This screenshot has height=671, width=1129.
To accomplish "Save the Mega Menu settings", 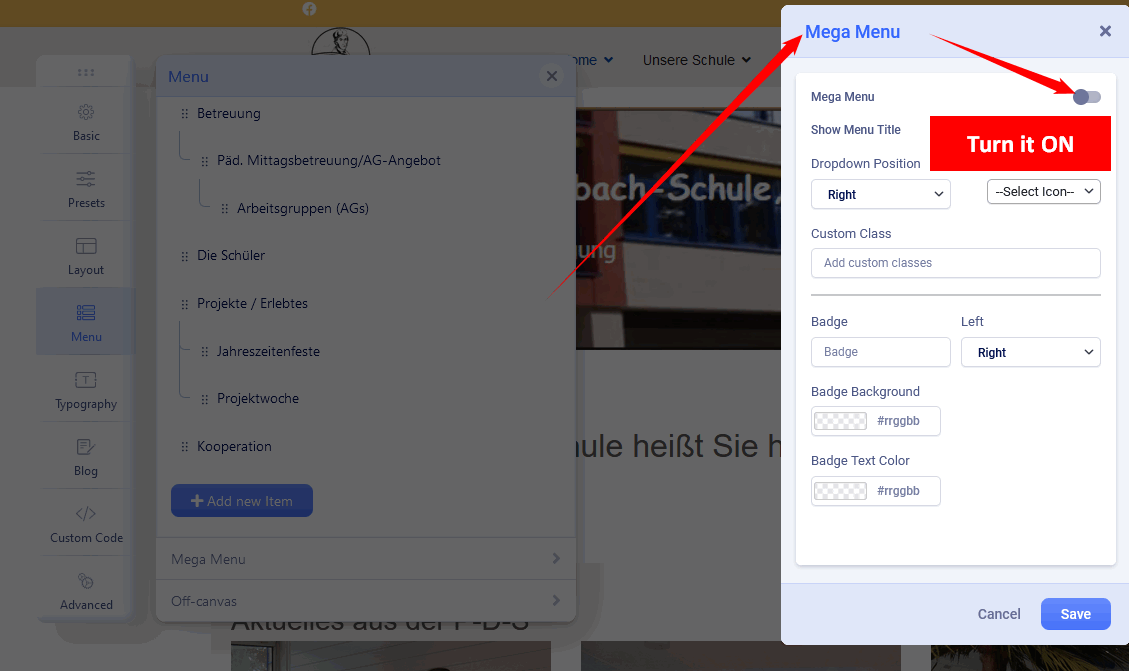I will coord(1075,614).
